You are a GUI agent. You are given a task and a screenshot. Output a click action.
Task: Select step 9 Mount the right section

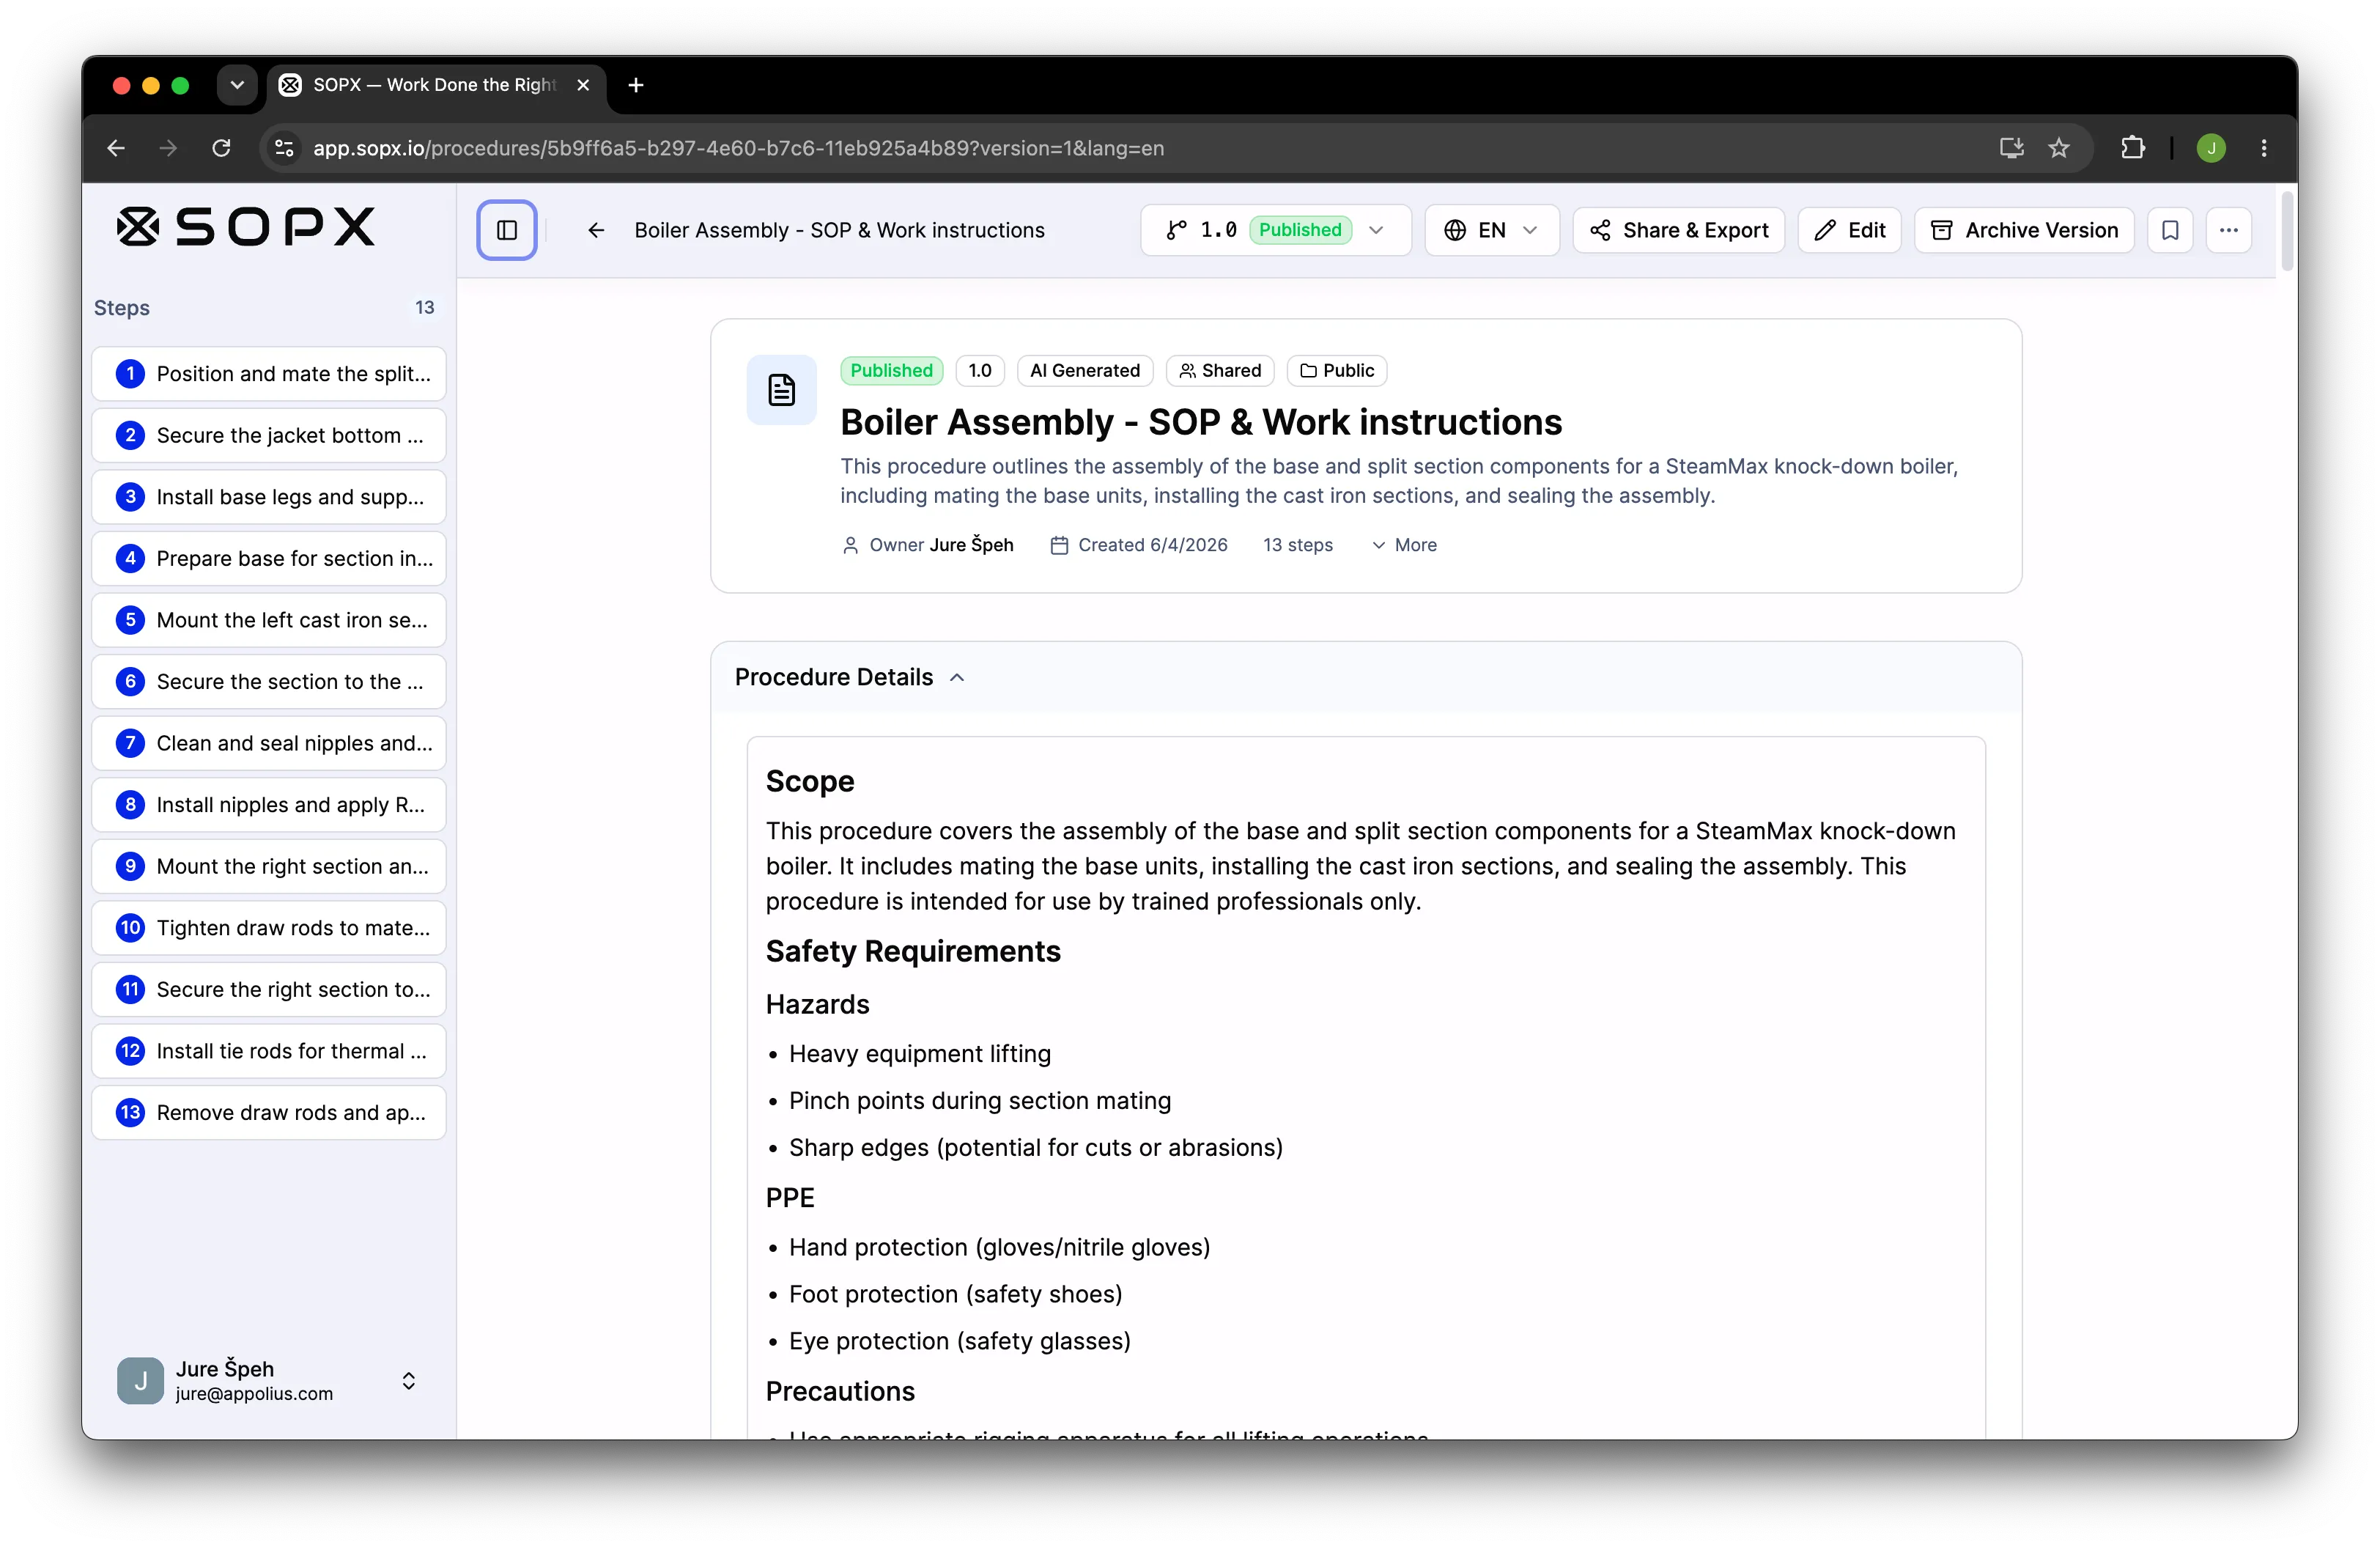(x=269, y=866)
